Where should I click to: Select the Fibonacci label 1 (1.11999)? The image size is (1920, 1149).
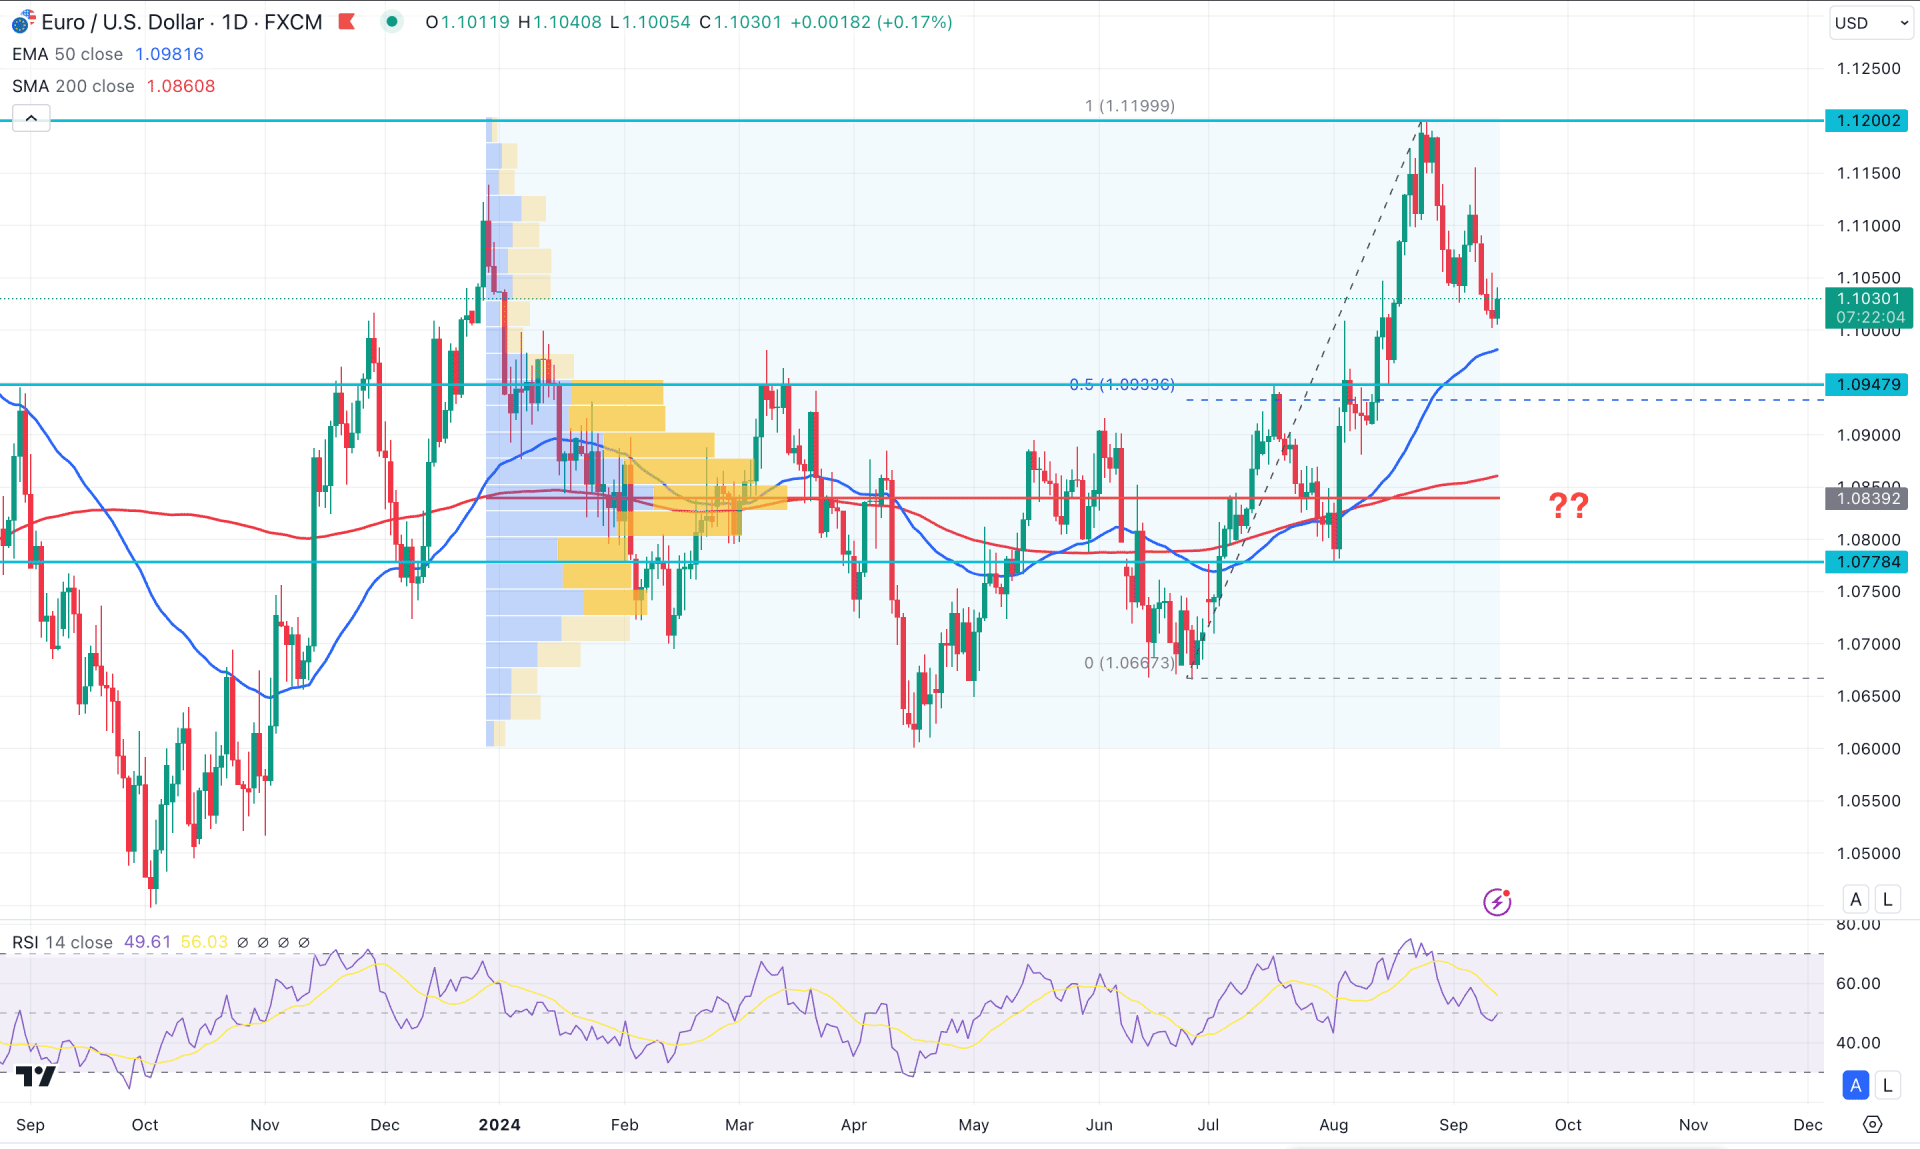1130,106
